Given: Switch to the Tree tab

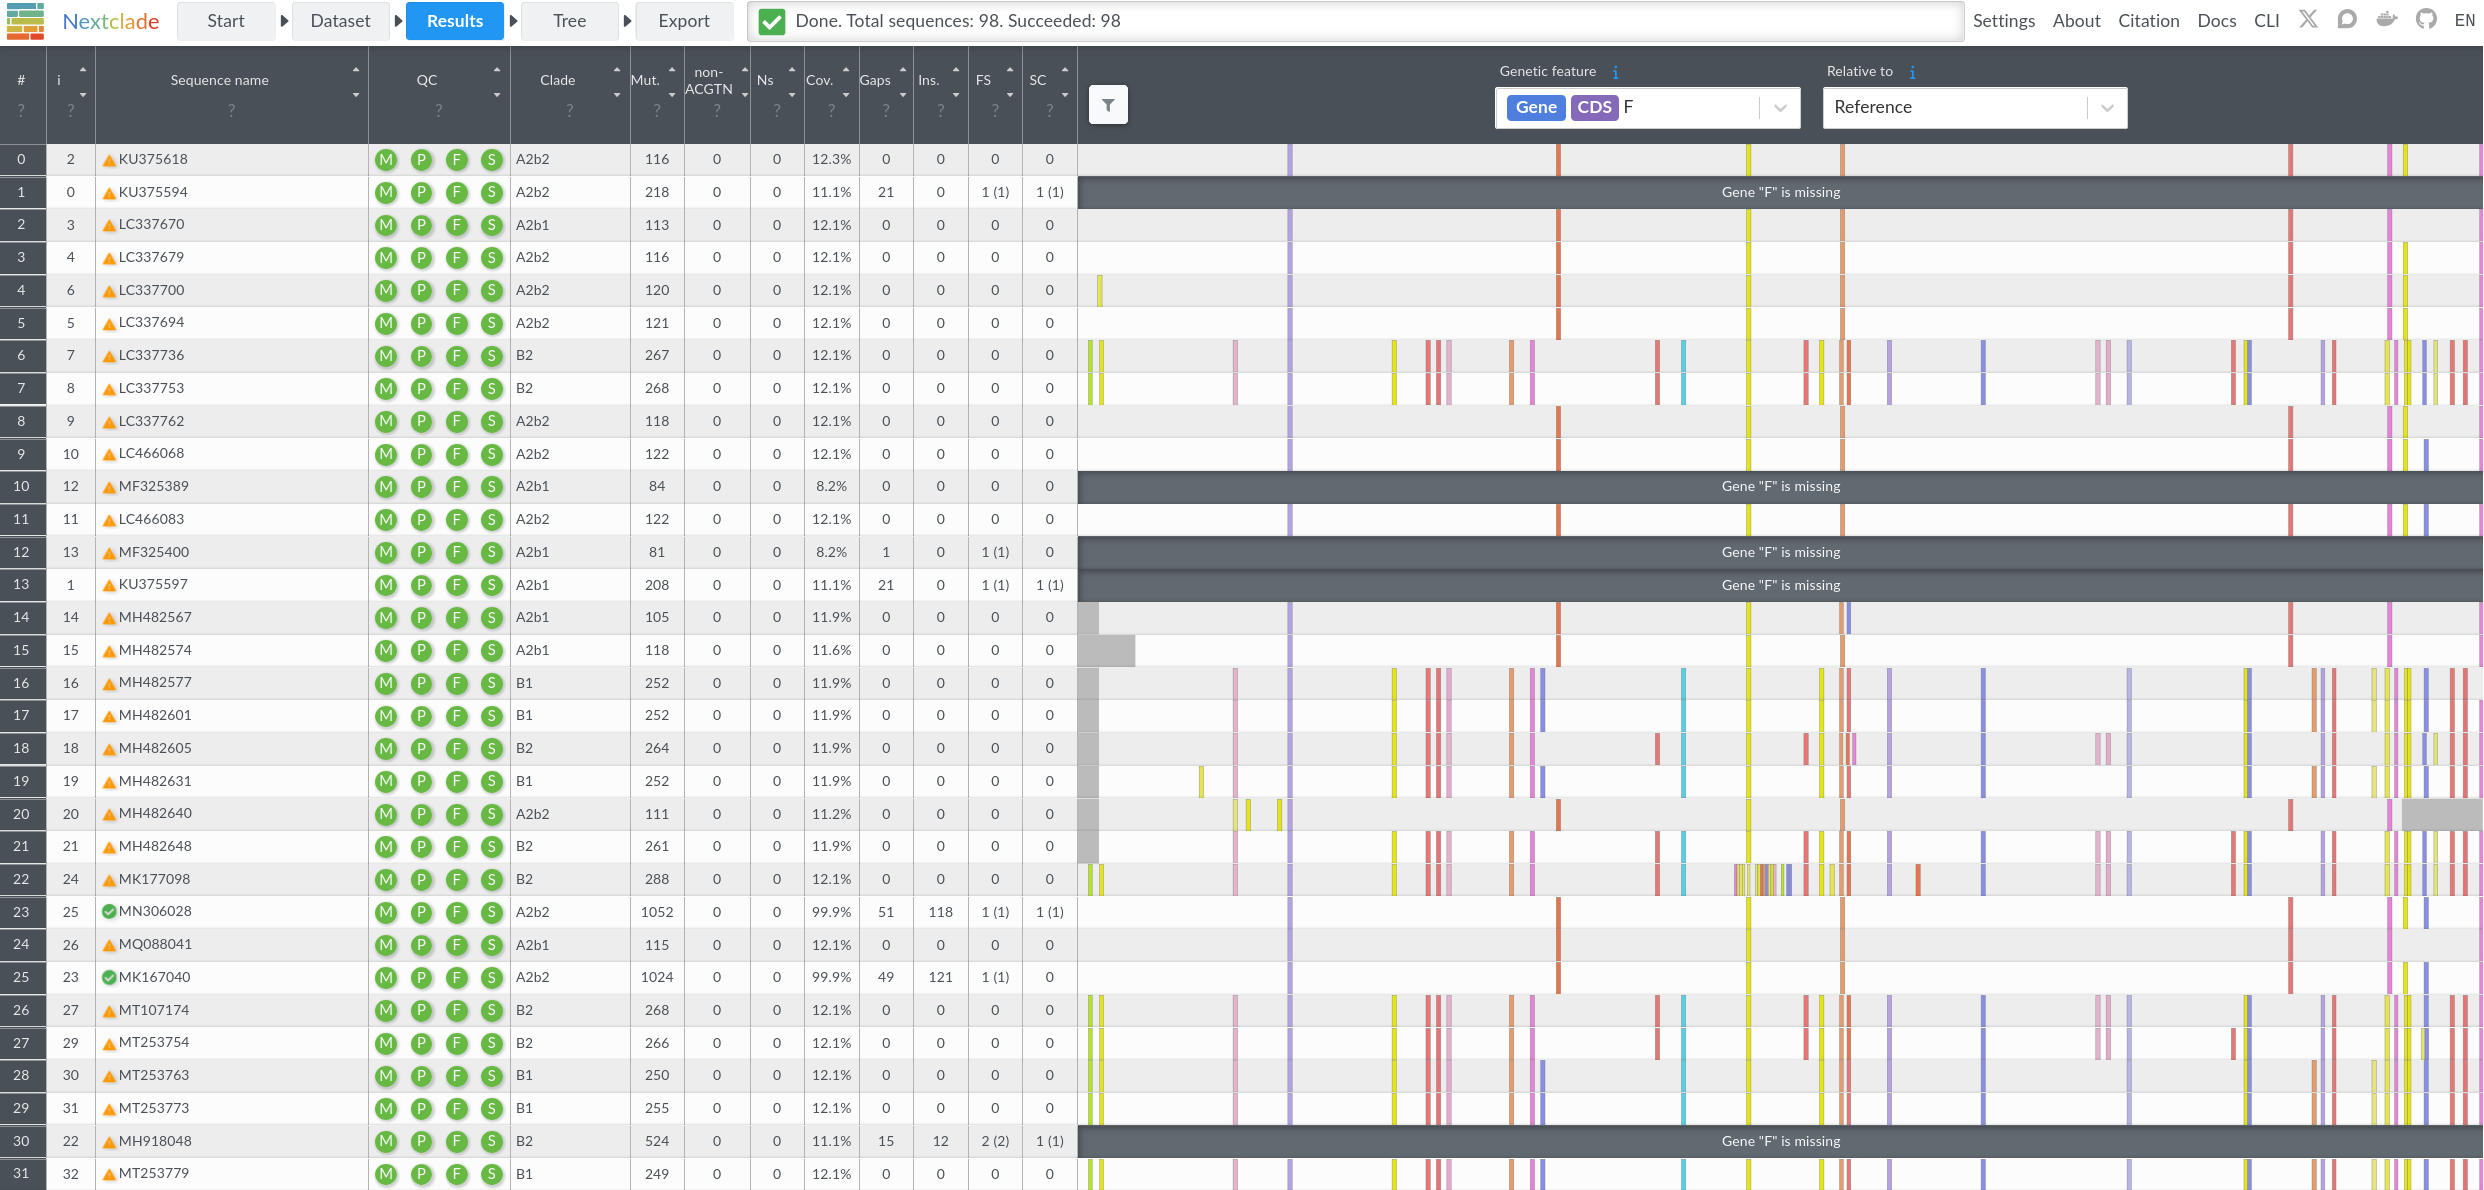Looking at the screenshot, I should [x=569, y=21].
